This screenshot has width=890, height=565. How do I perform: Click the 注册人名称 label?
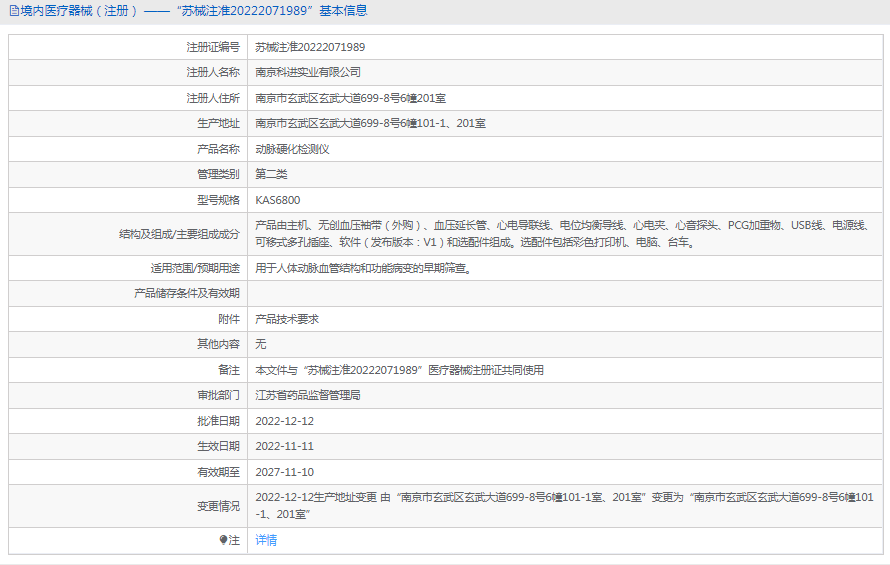213,72
